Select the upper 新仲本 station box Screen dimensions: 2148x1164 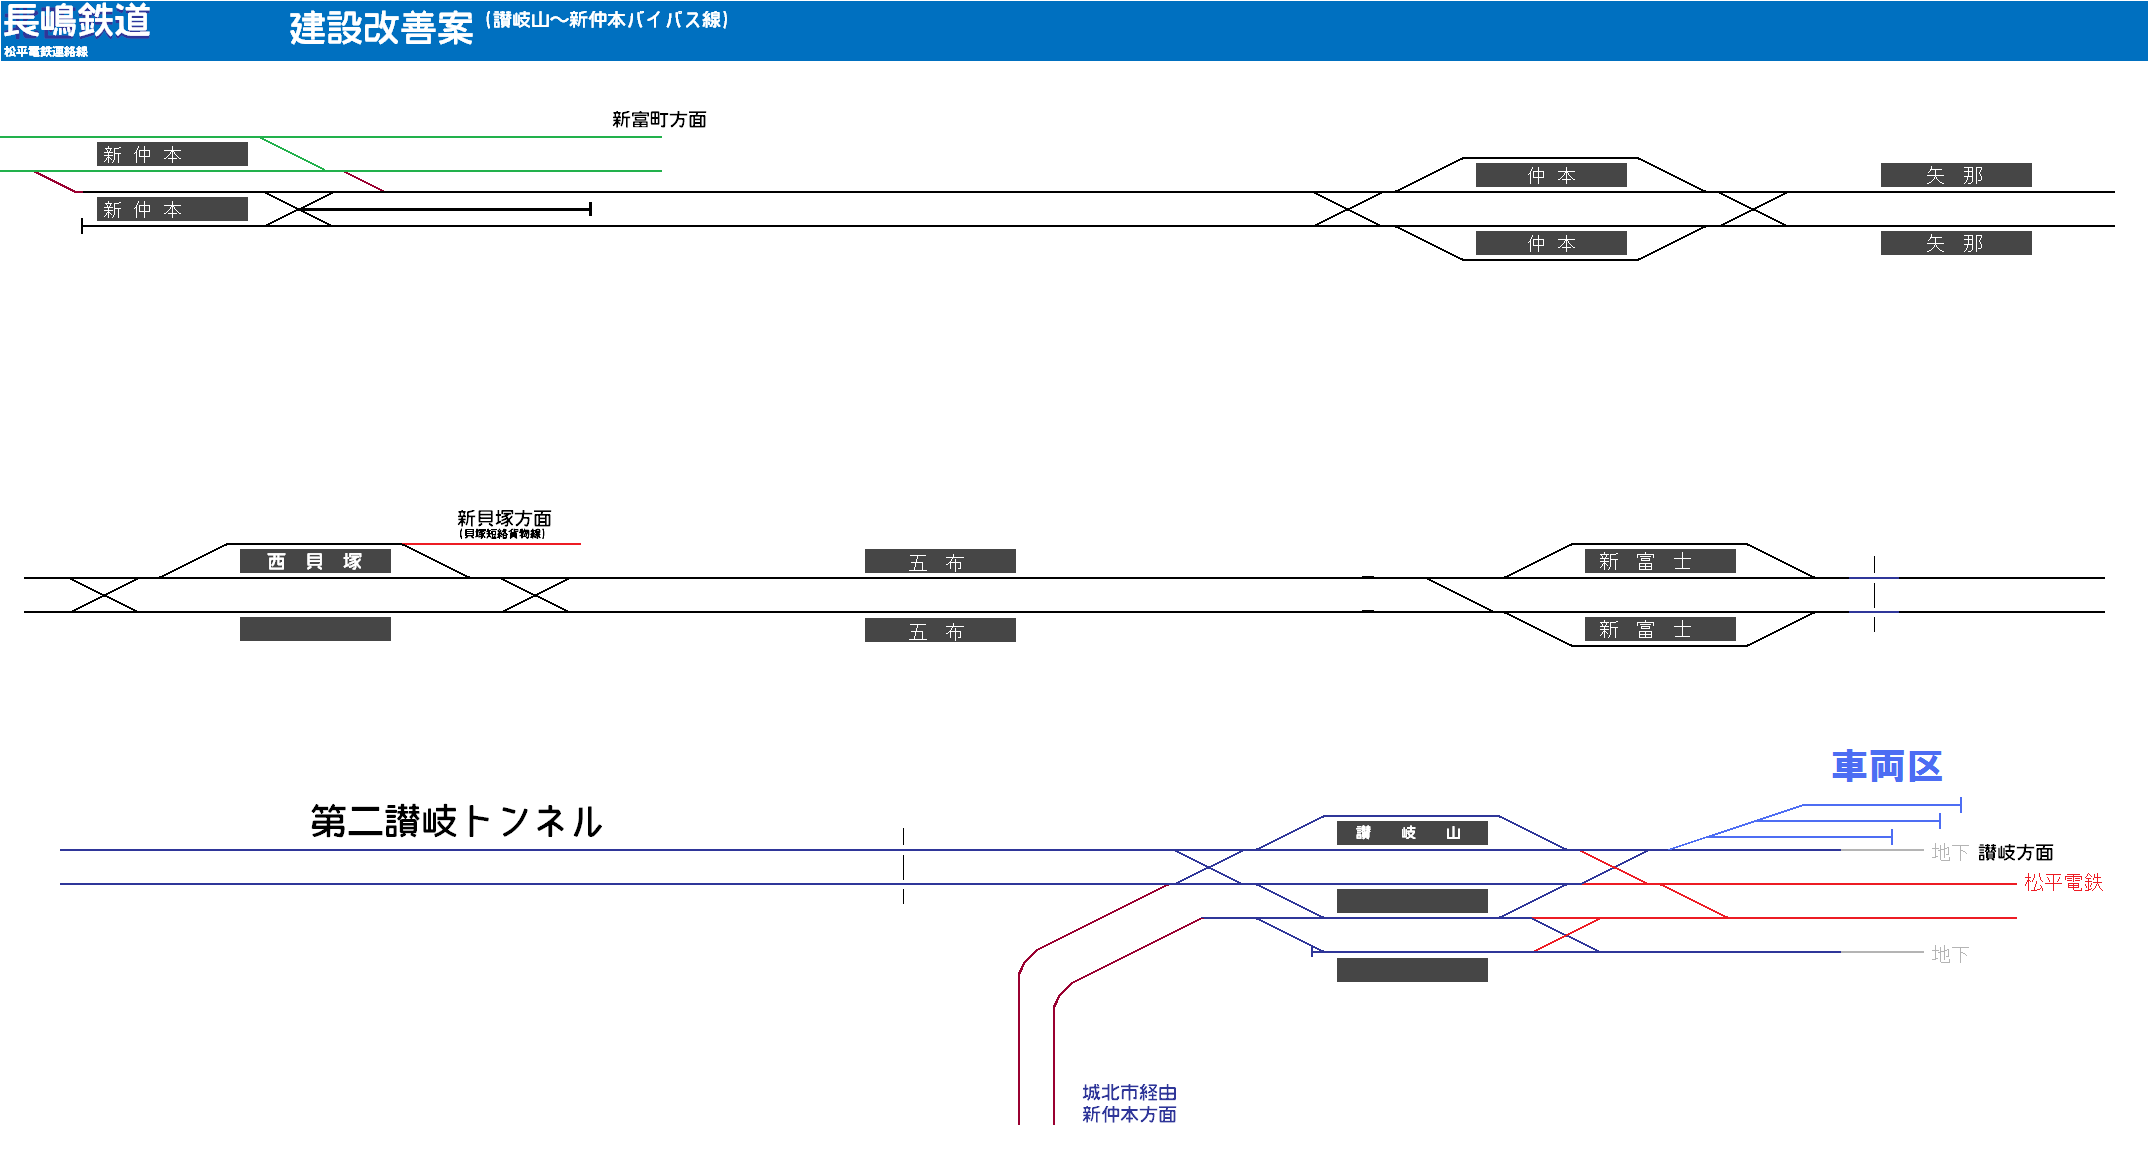pyautogui.click(x=172, y=154)
